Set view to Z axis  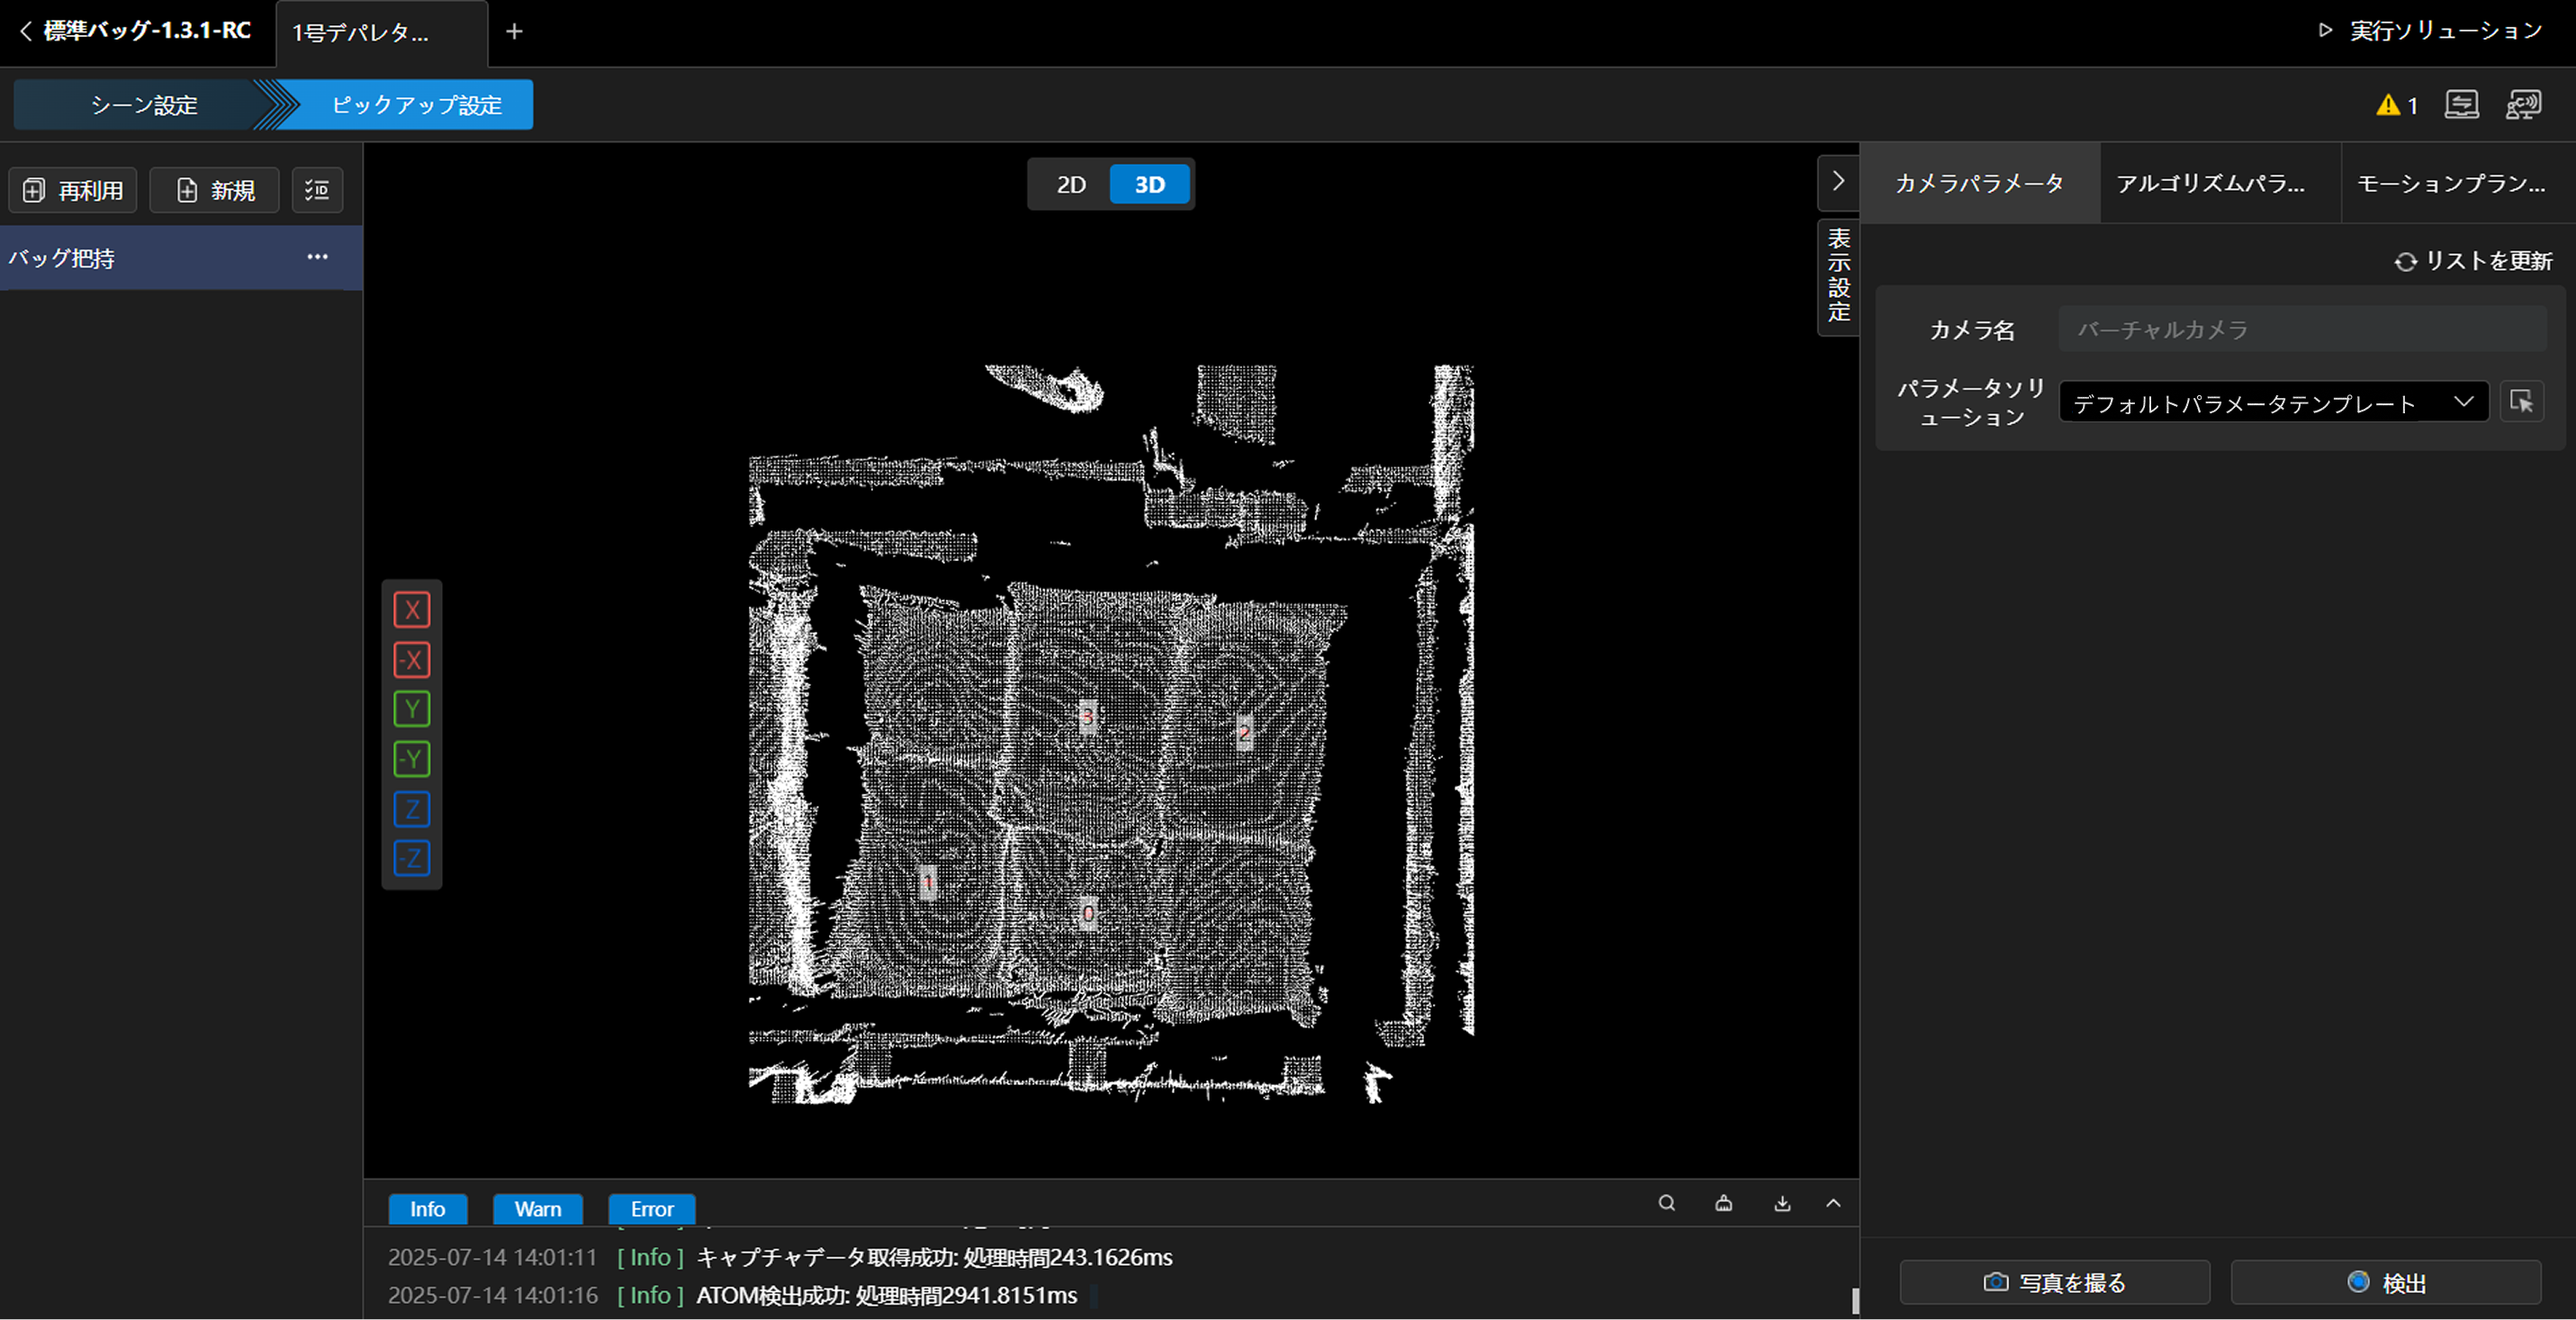tap(412, 809)
